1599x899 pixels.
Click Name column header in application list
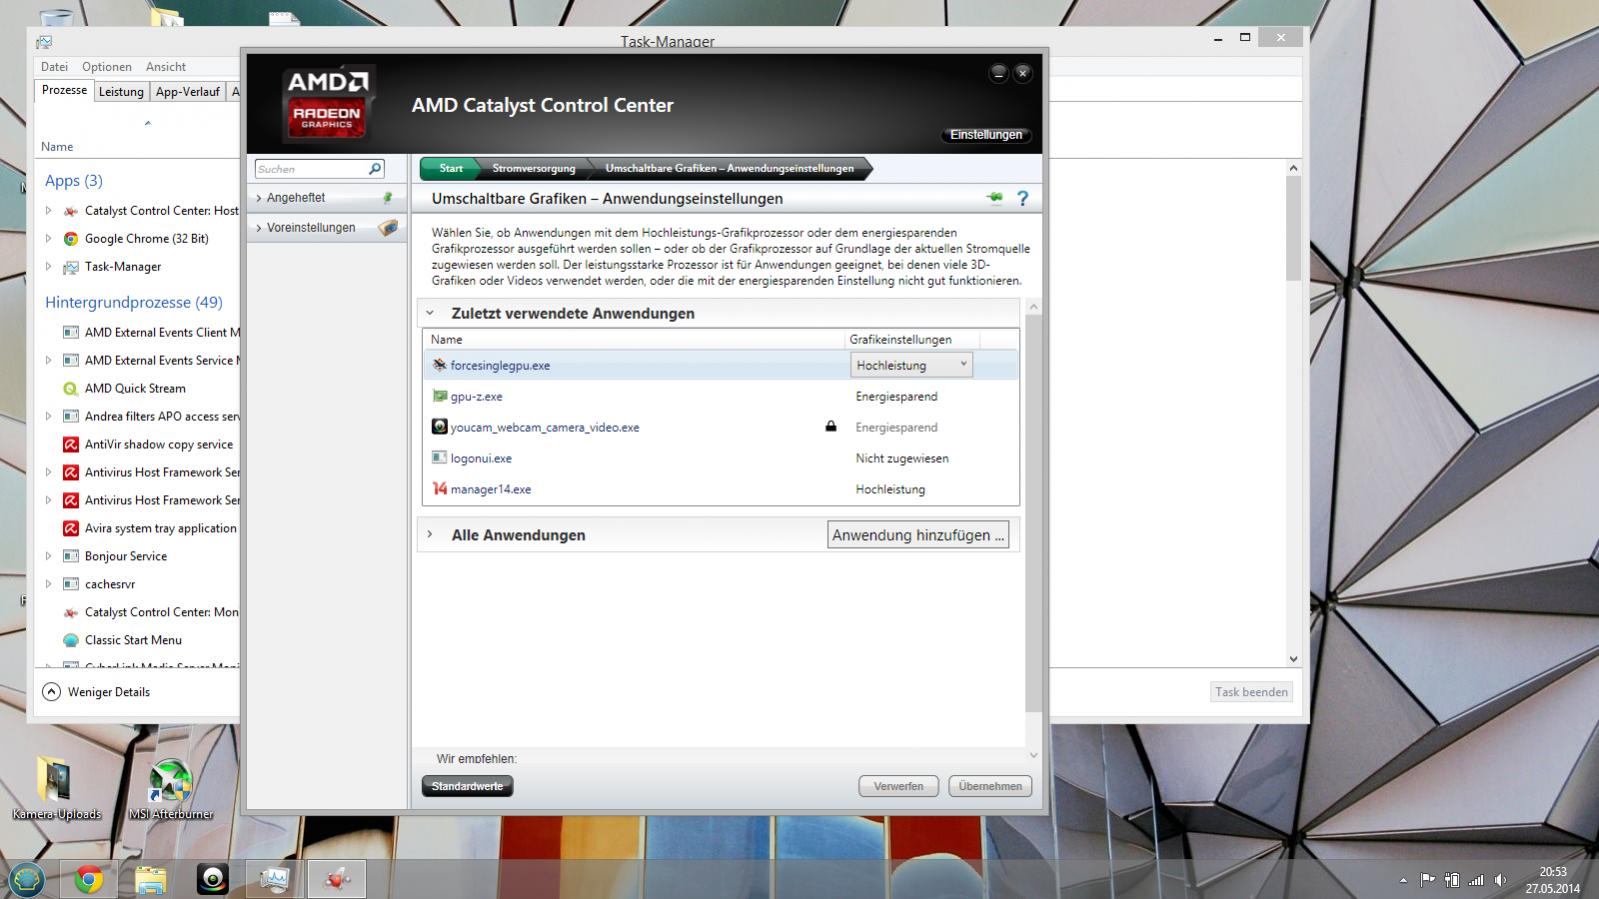pyautogui.click(x=634, y=340)
